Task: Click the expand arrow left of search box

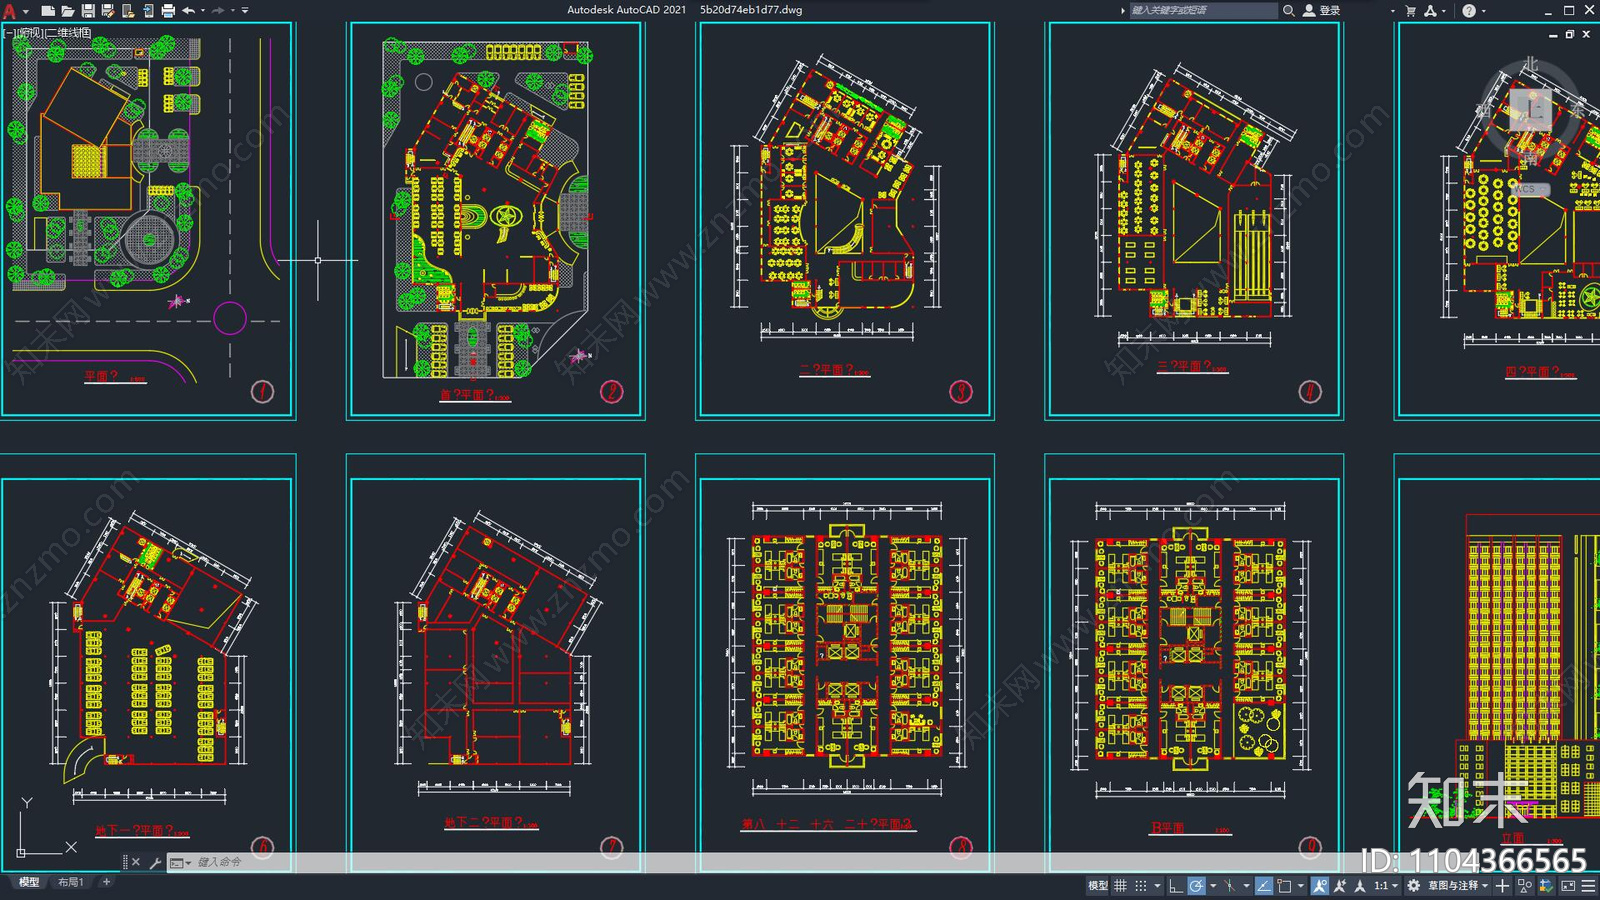Action: click(x=1122, y=11)
